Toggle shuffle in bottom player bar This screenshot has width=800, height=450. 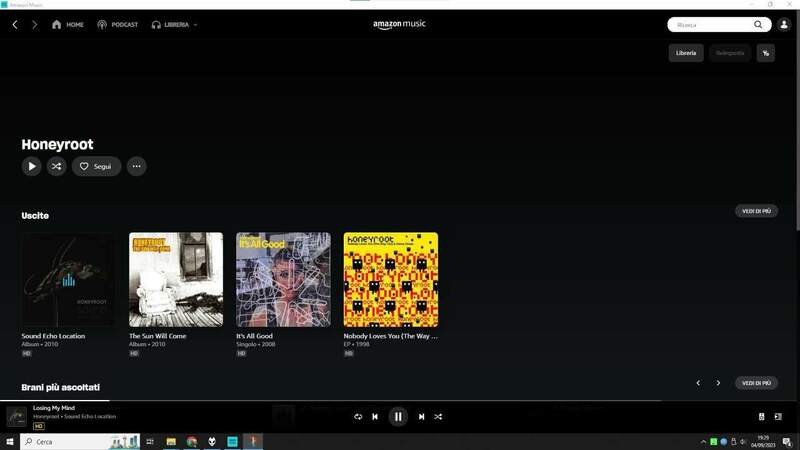(x=438, y=417)
